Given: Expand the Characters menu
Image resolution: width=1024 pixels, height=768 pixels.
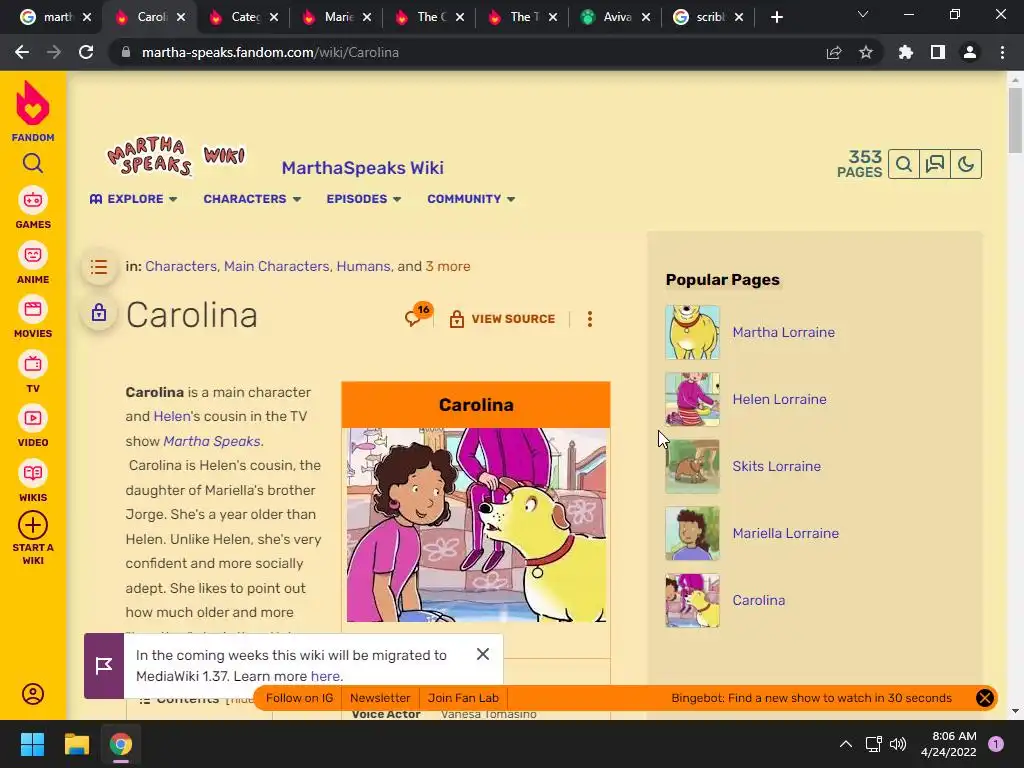Looking at the screenshot, I should tap(252, 199).
